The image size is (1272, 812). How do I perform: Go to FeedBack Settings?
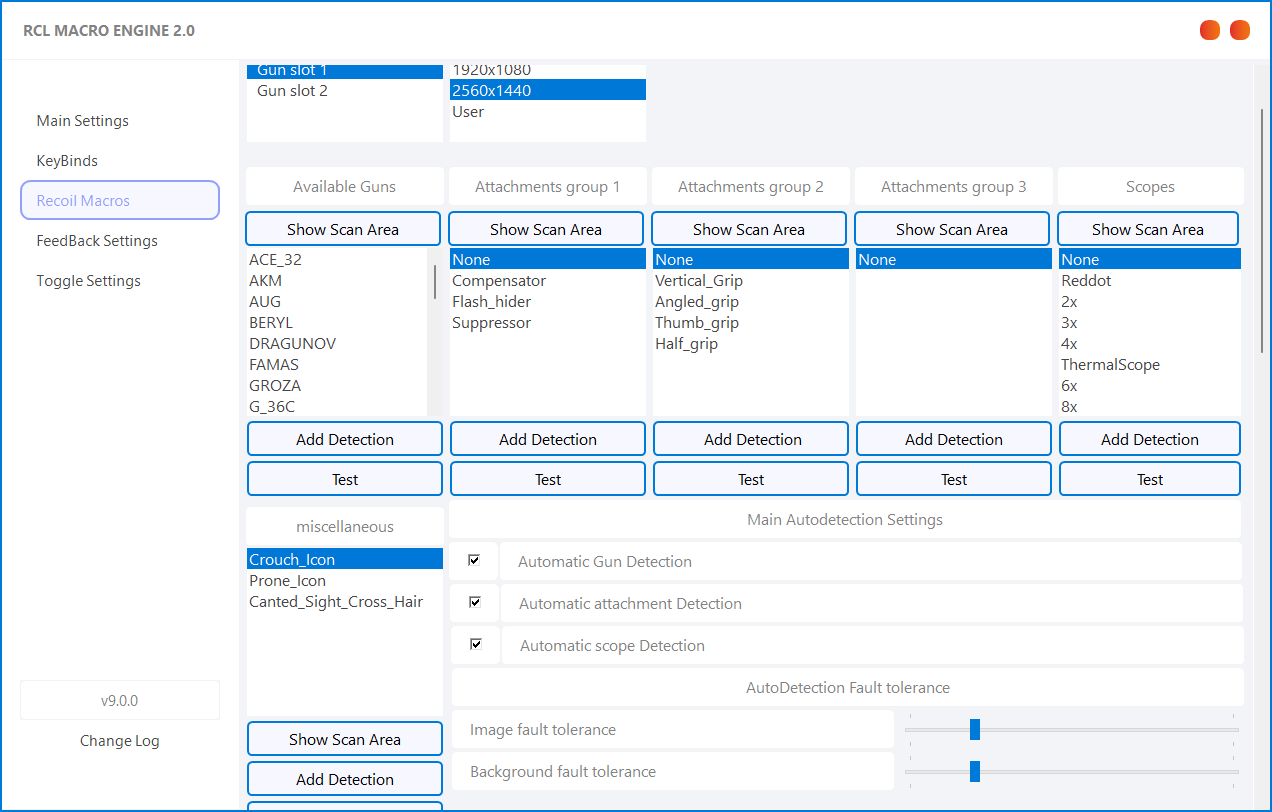(97, 241)
